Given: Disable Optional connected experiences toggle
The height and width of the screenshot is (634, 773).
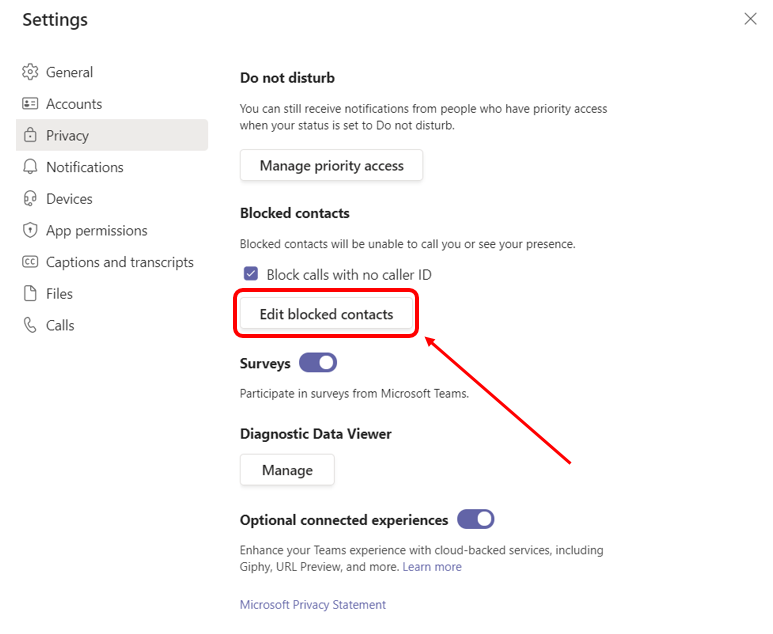Looking at the screenshot, I should point(476,519).
